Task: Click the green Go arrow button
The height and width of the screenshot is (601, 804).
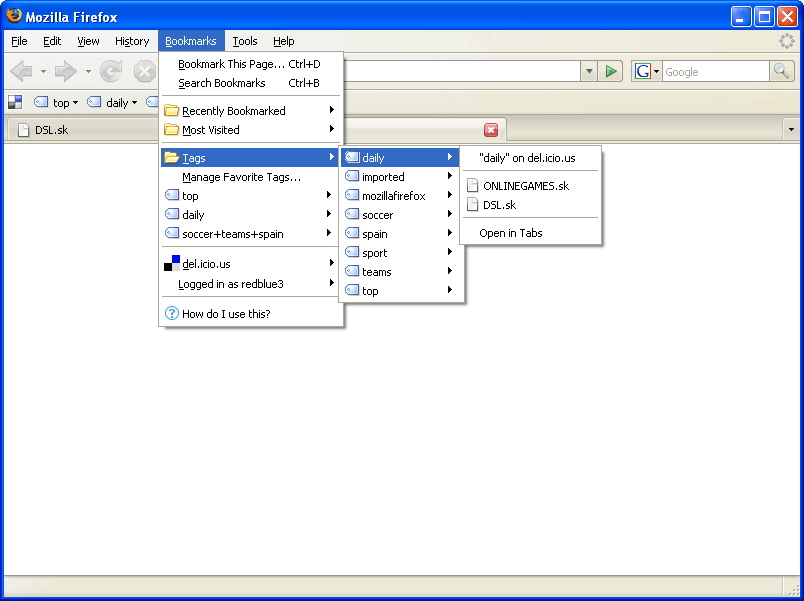Action: tap(610, 71)
